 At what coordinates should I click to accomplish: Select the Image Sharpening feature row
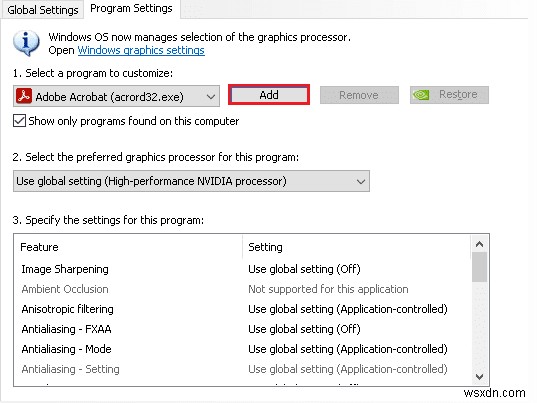pos(242,269)
